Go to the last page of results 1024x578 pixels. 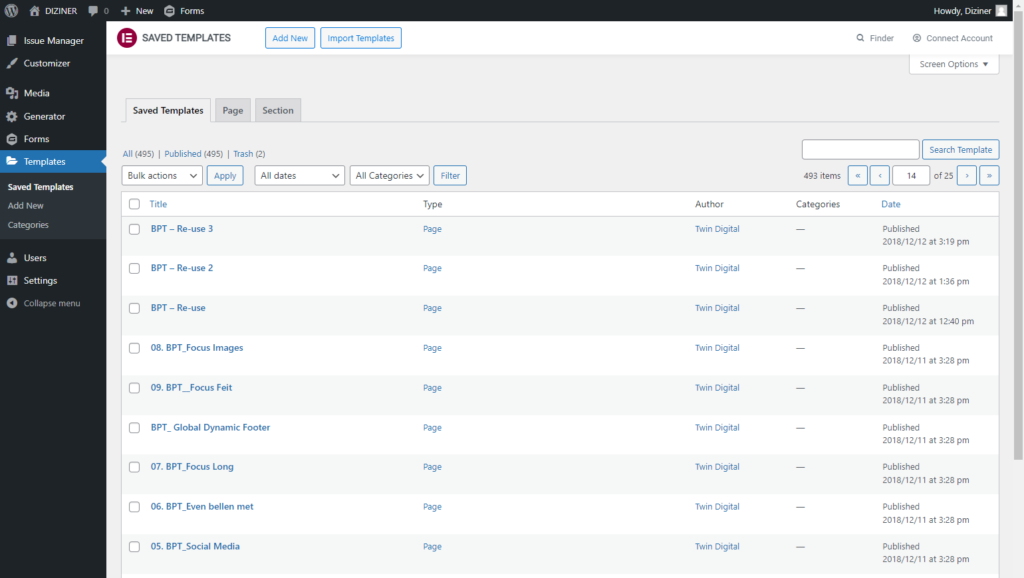989,175
